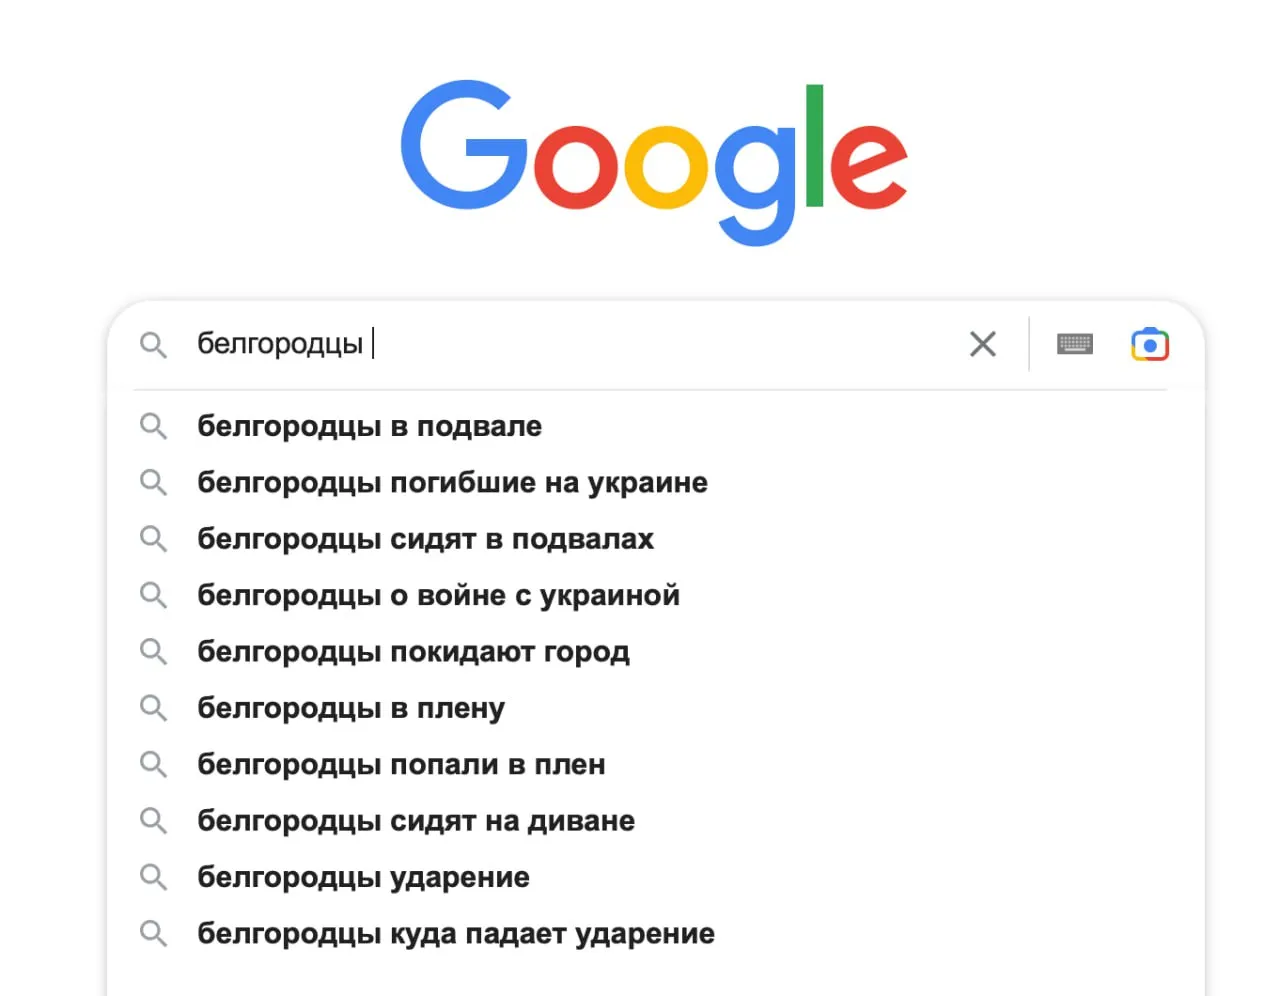Viewport: 1280px width, 996px height.
Task: Open the virtual keyboard input tool
Action: click(x=1075, y=344)
